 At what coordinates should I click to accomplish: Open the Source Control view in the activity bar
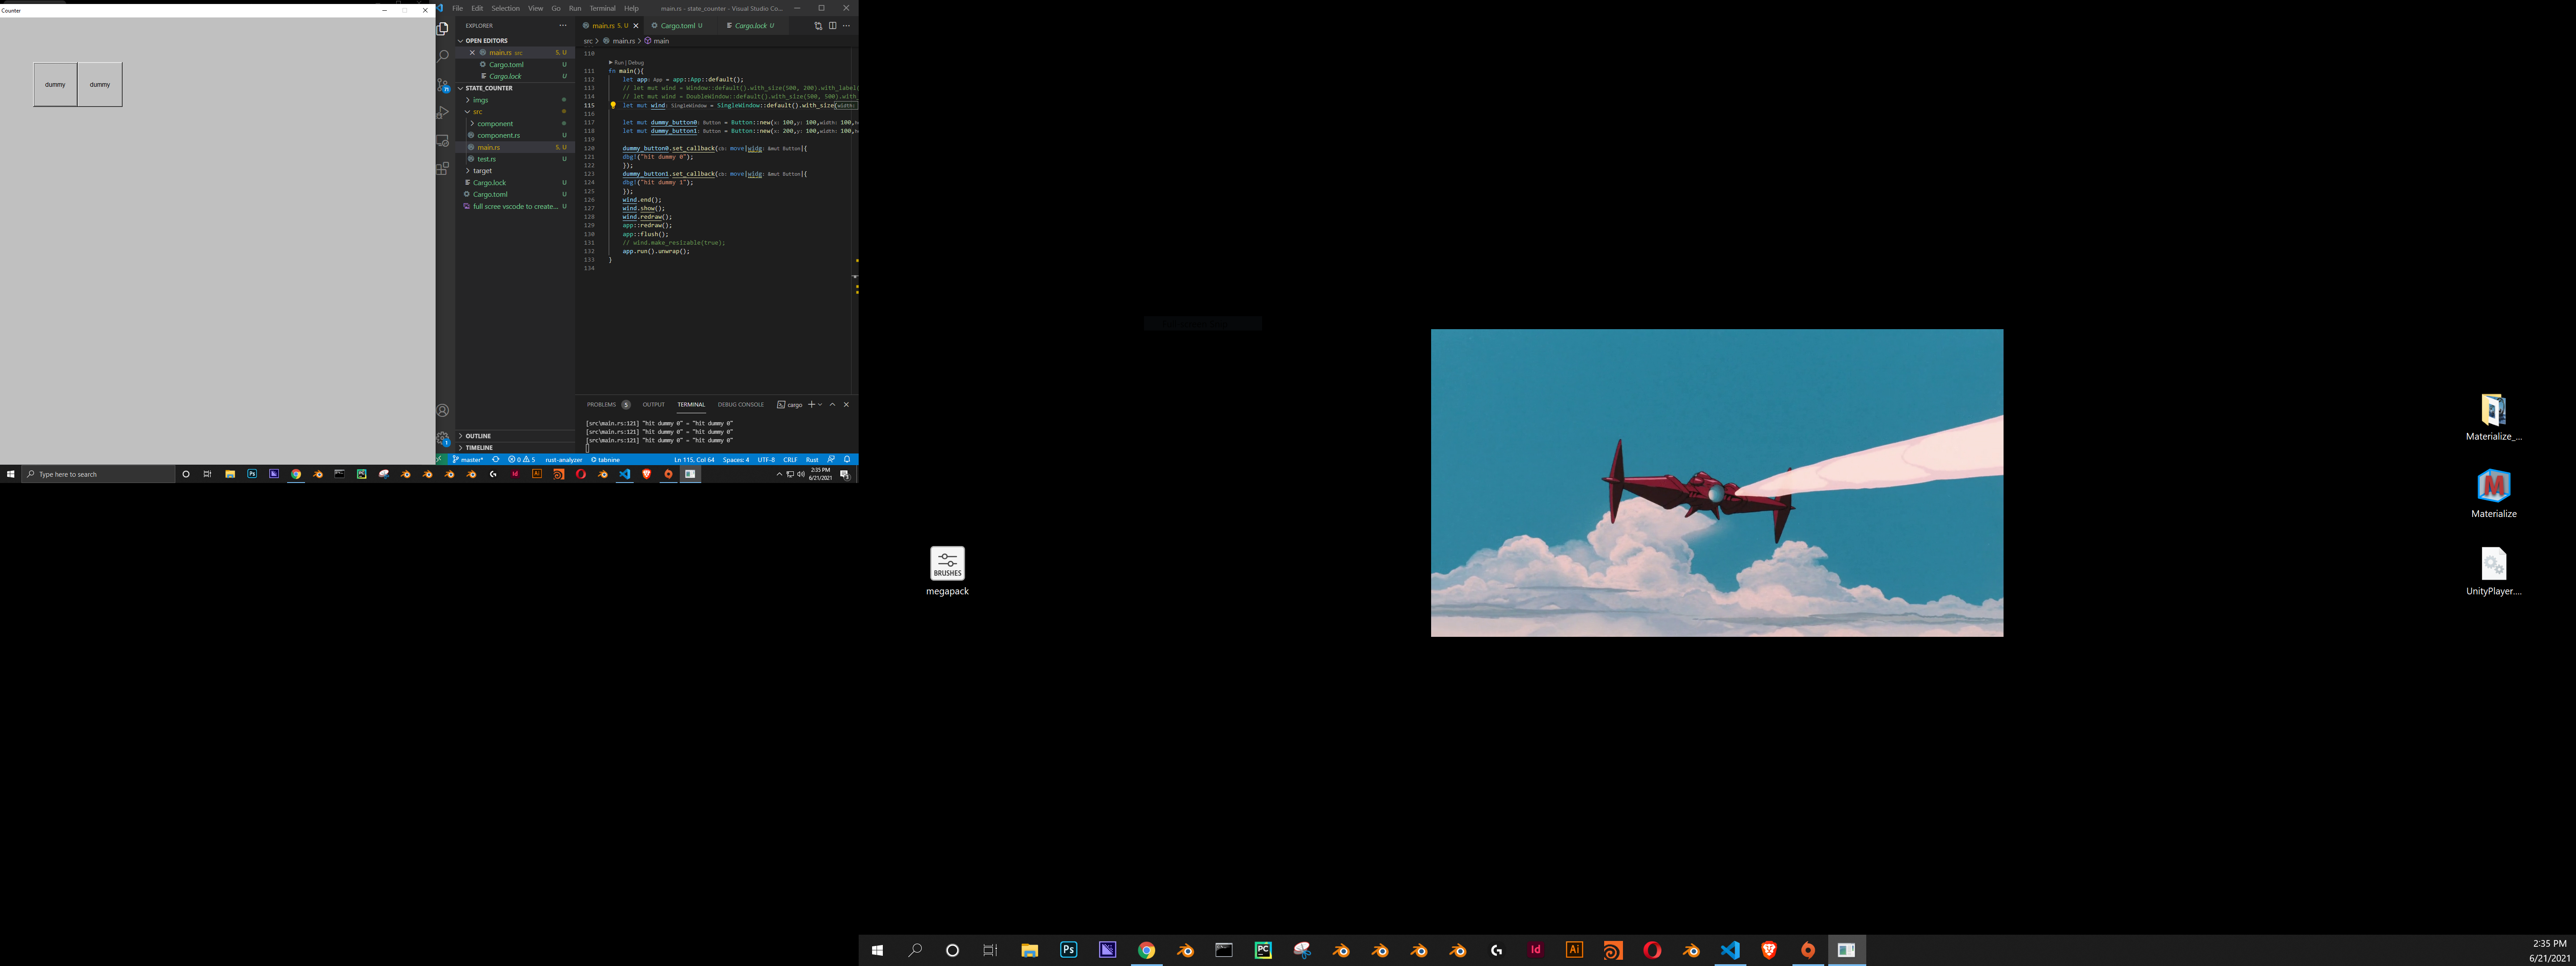441,86
